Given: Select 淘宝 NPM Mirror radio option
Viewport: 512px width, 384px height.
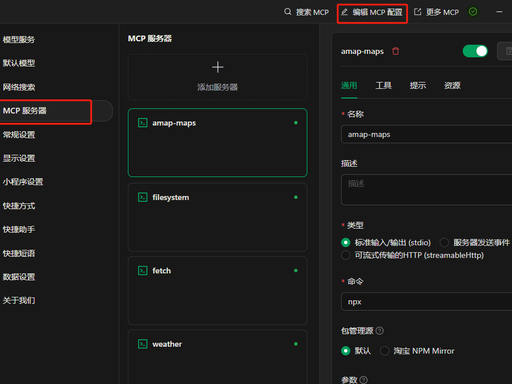Looking at the screenshot, I should (385, 351).
